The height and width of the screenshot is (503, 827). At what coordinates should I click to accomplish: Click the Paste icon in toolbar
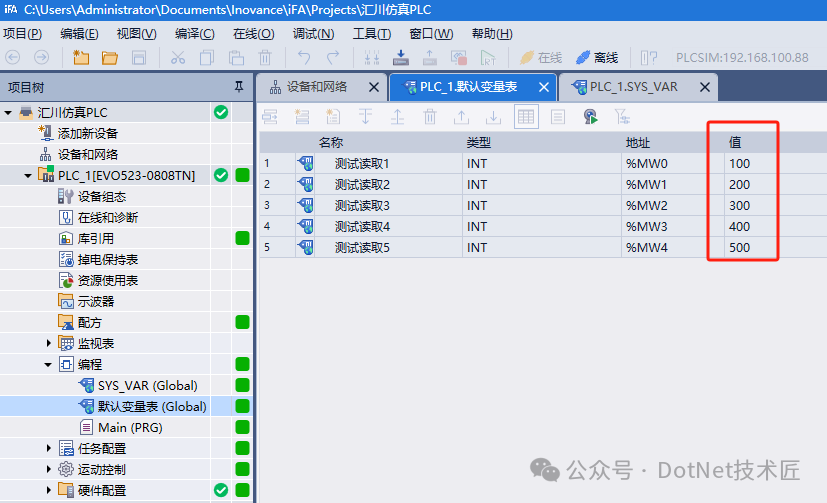(236, 57)
